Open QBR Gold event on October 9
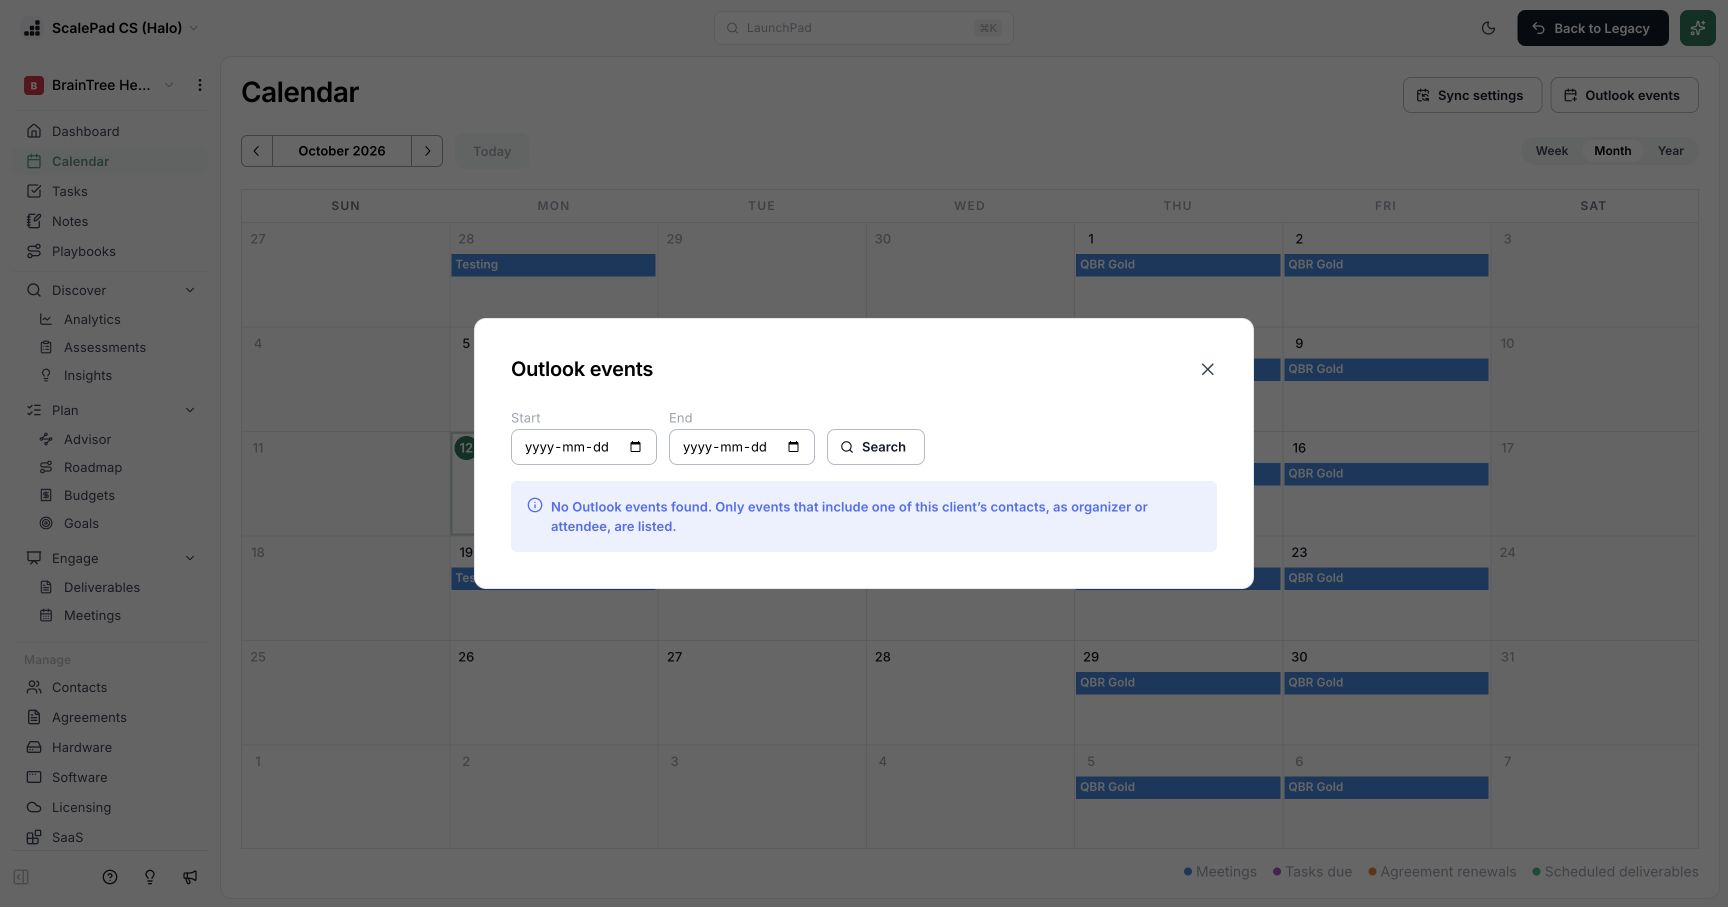 [x=1386, y=369]
